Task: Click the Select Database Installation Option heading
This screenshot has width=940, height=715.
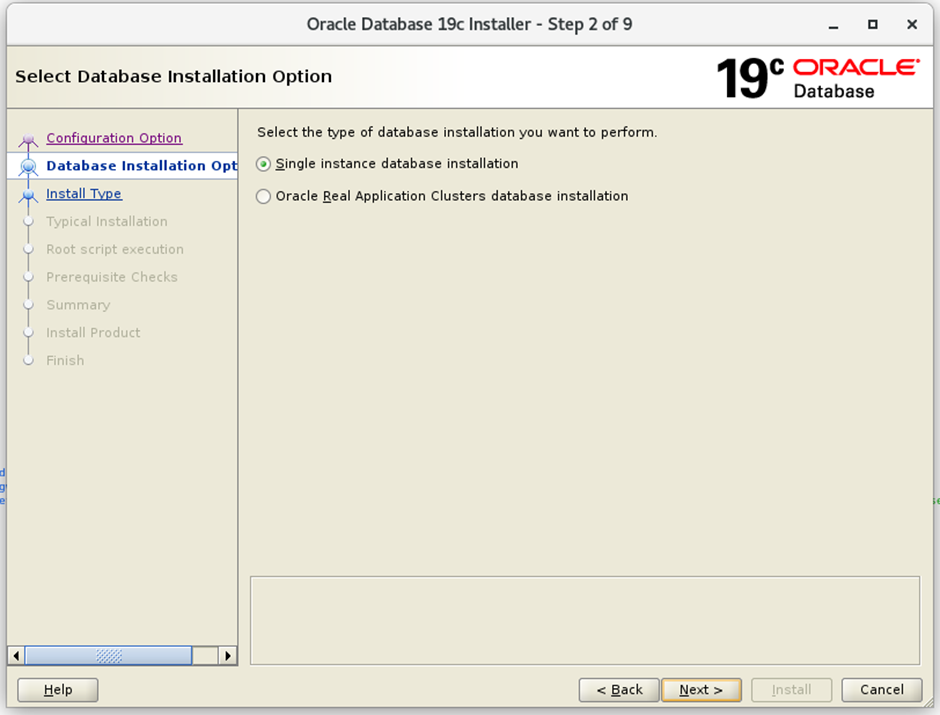Action: click(x=173, y=77)
